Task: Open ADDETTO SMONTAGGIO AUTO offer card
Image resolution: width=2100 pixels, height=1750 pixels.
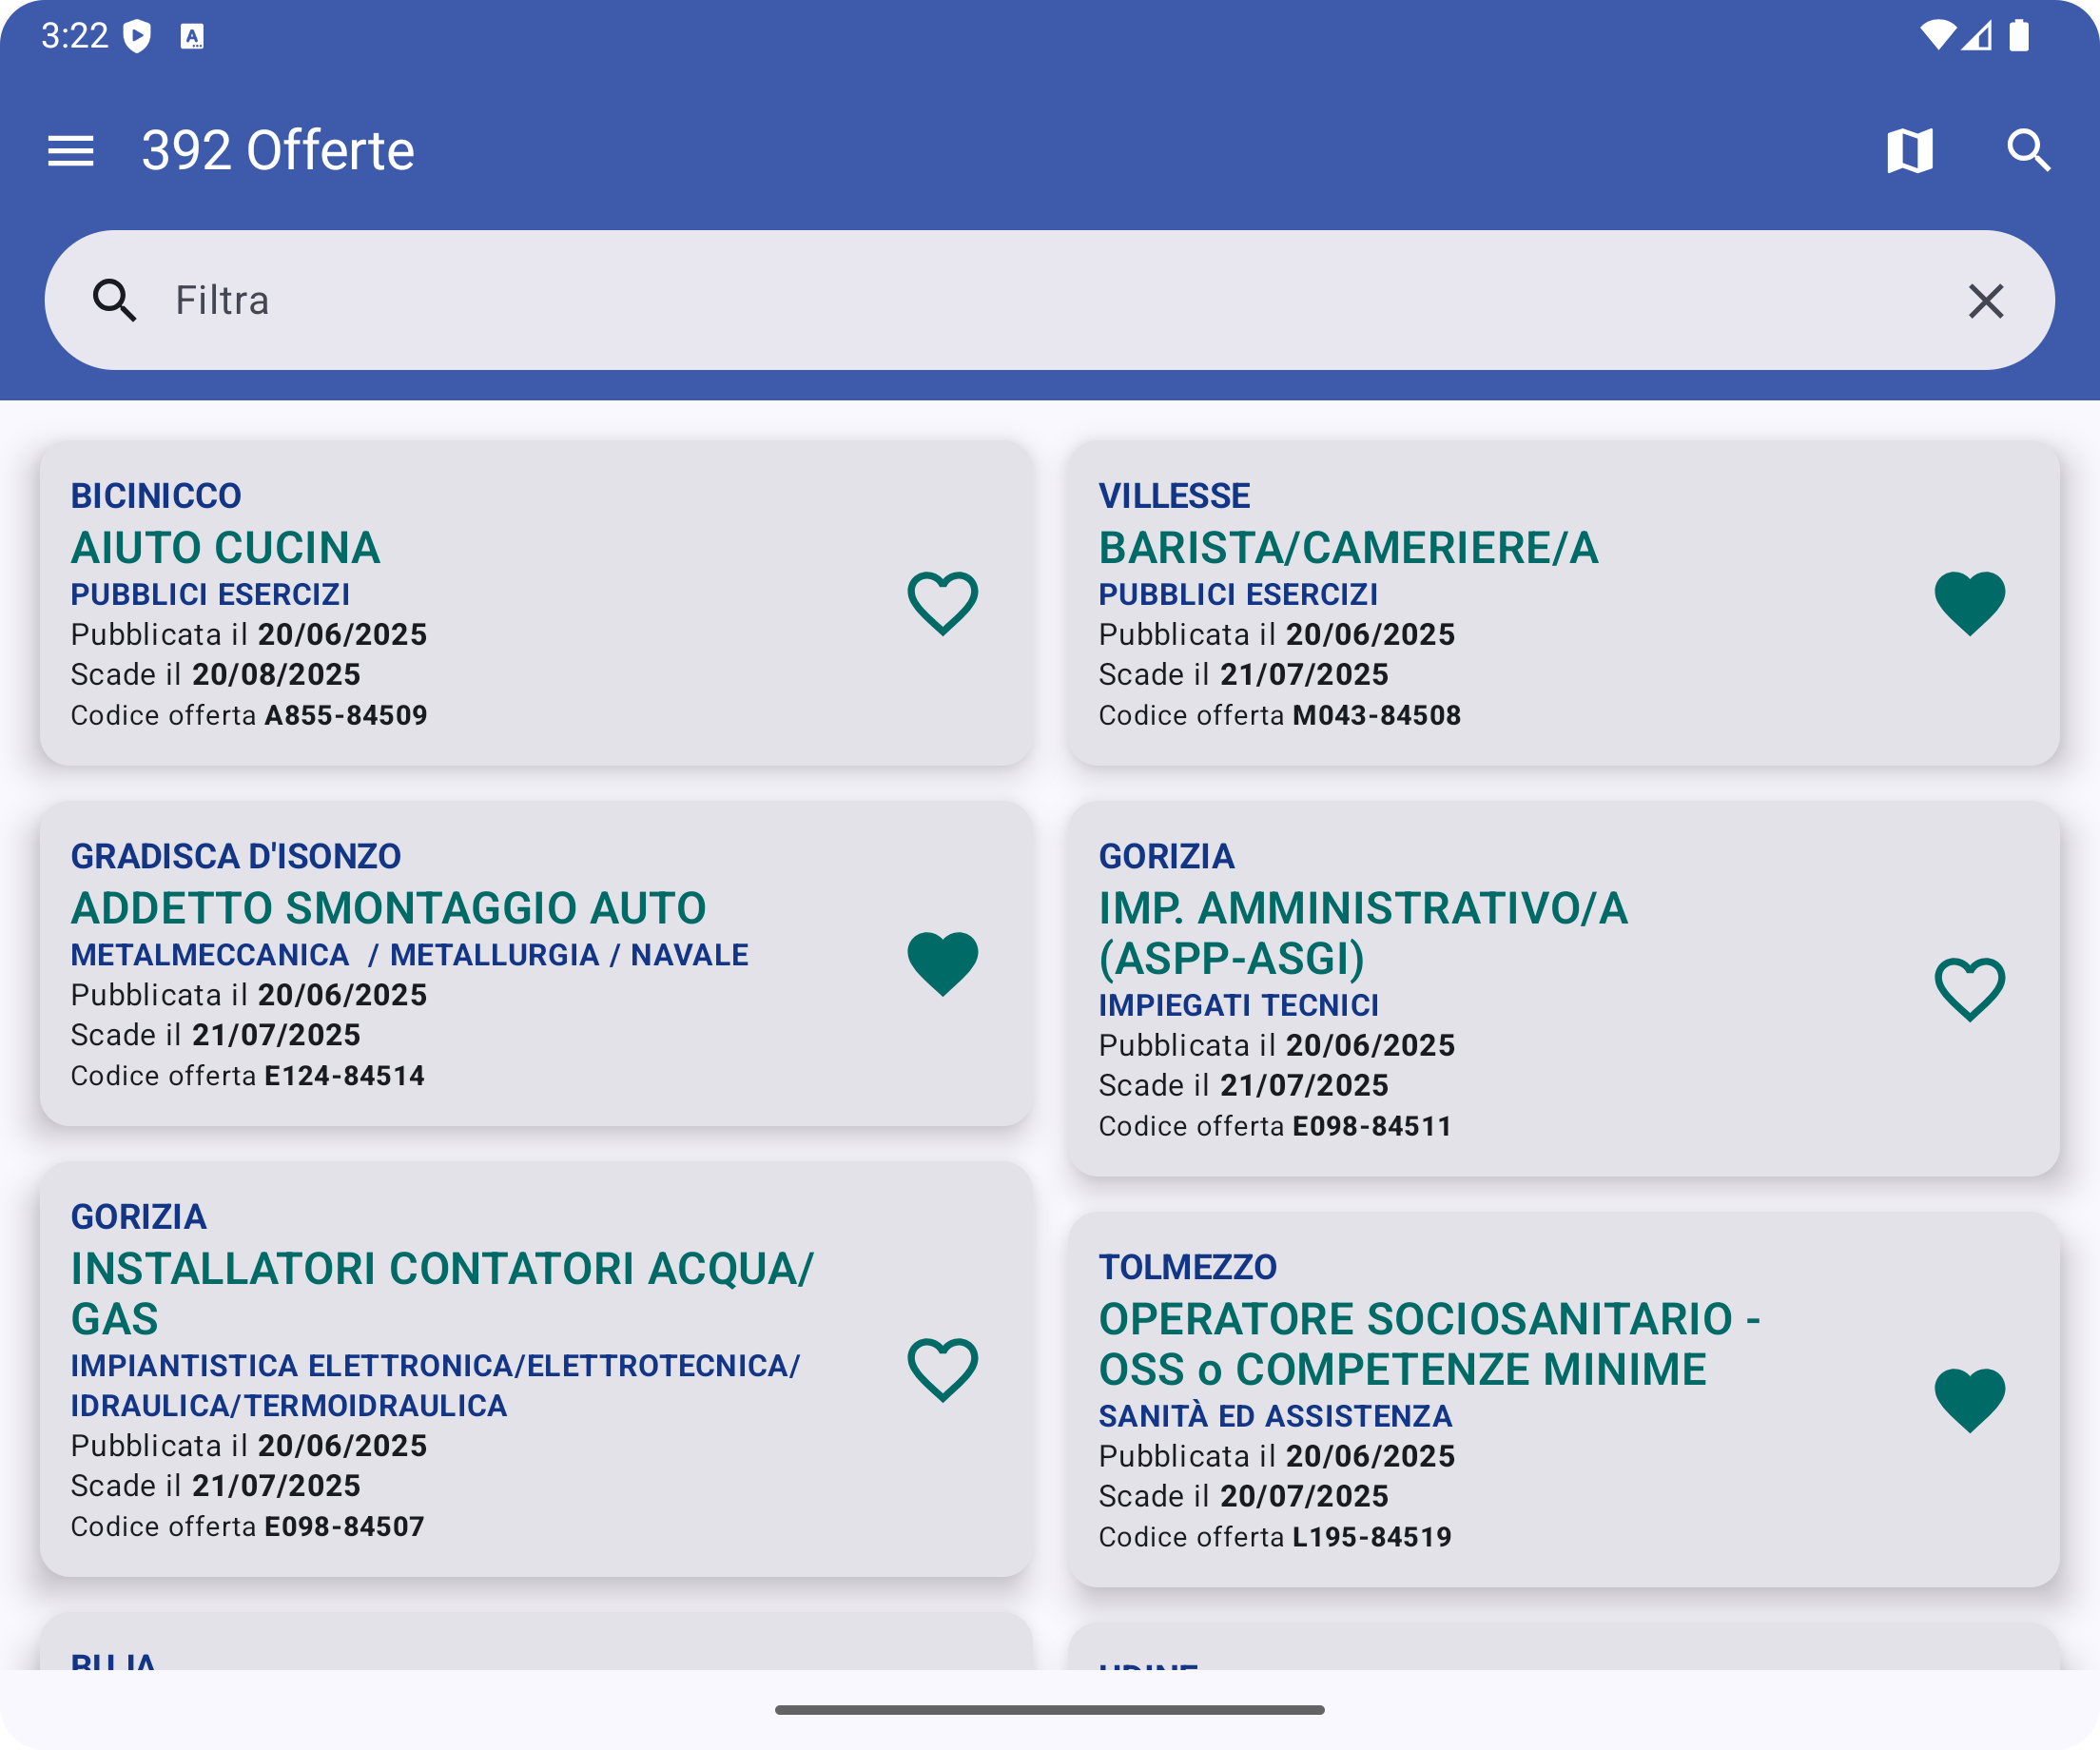Action: [x=388, y=908]
